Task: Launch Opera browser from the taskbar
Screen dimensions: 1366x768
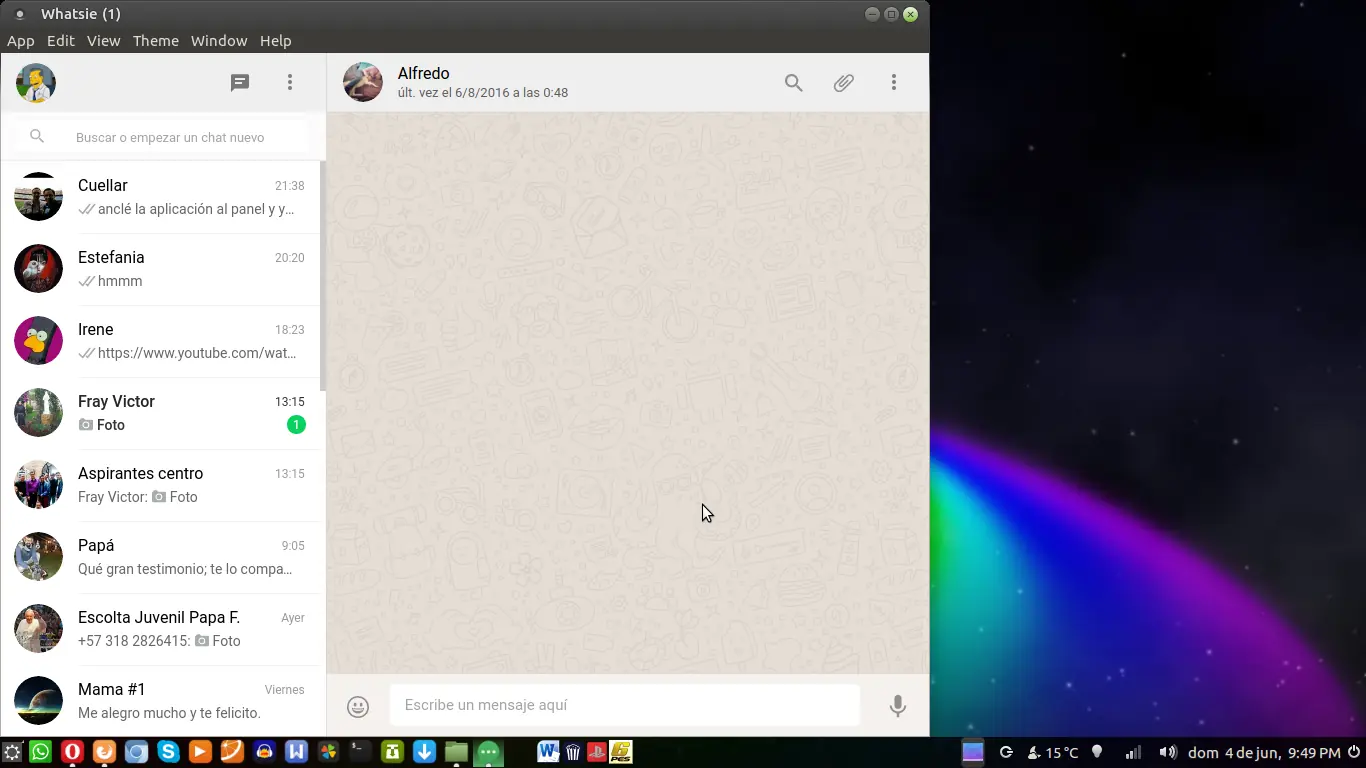Action: pos(72,752)
